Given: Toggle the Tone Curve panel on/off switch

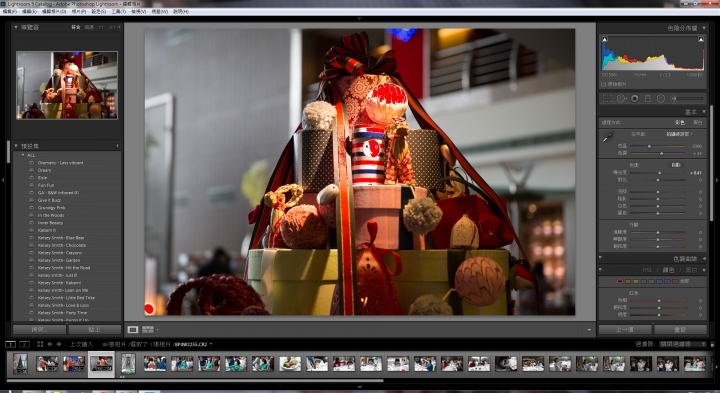Looking at the screenshot, I should tap(601, 259).
